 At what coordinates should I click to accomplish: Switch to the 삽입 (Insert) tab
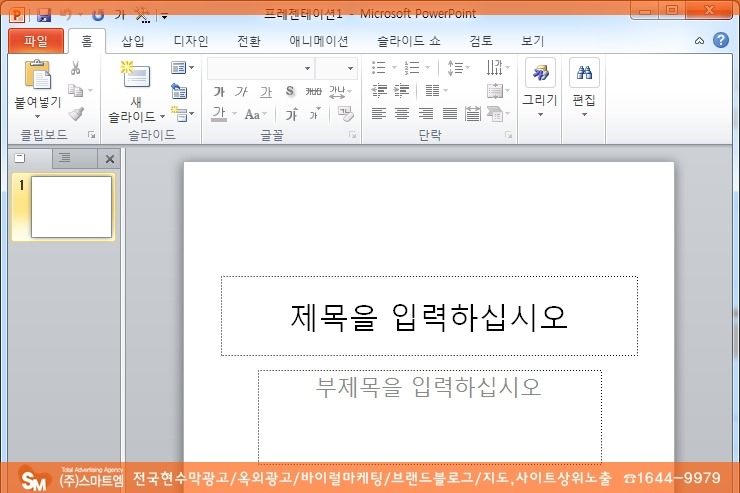coord(132,41)
